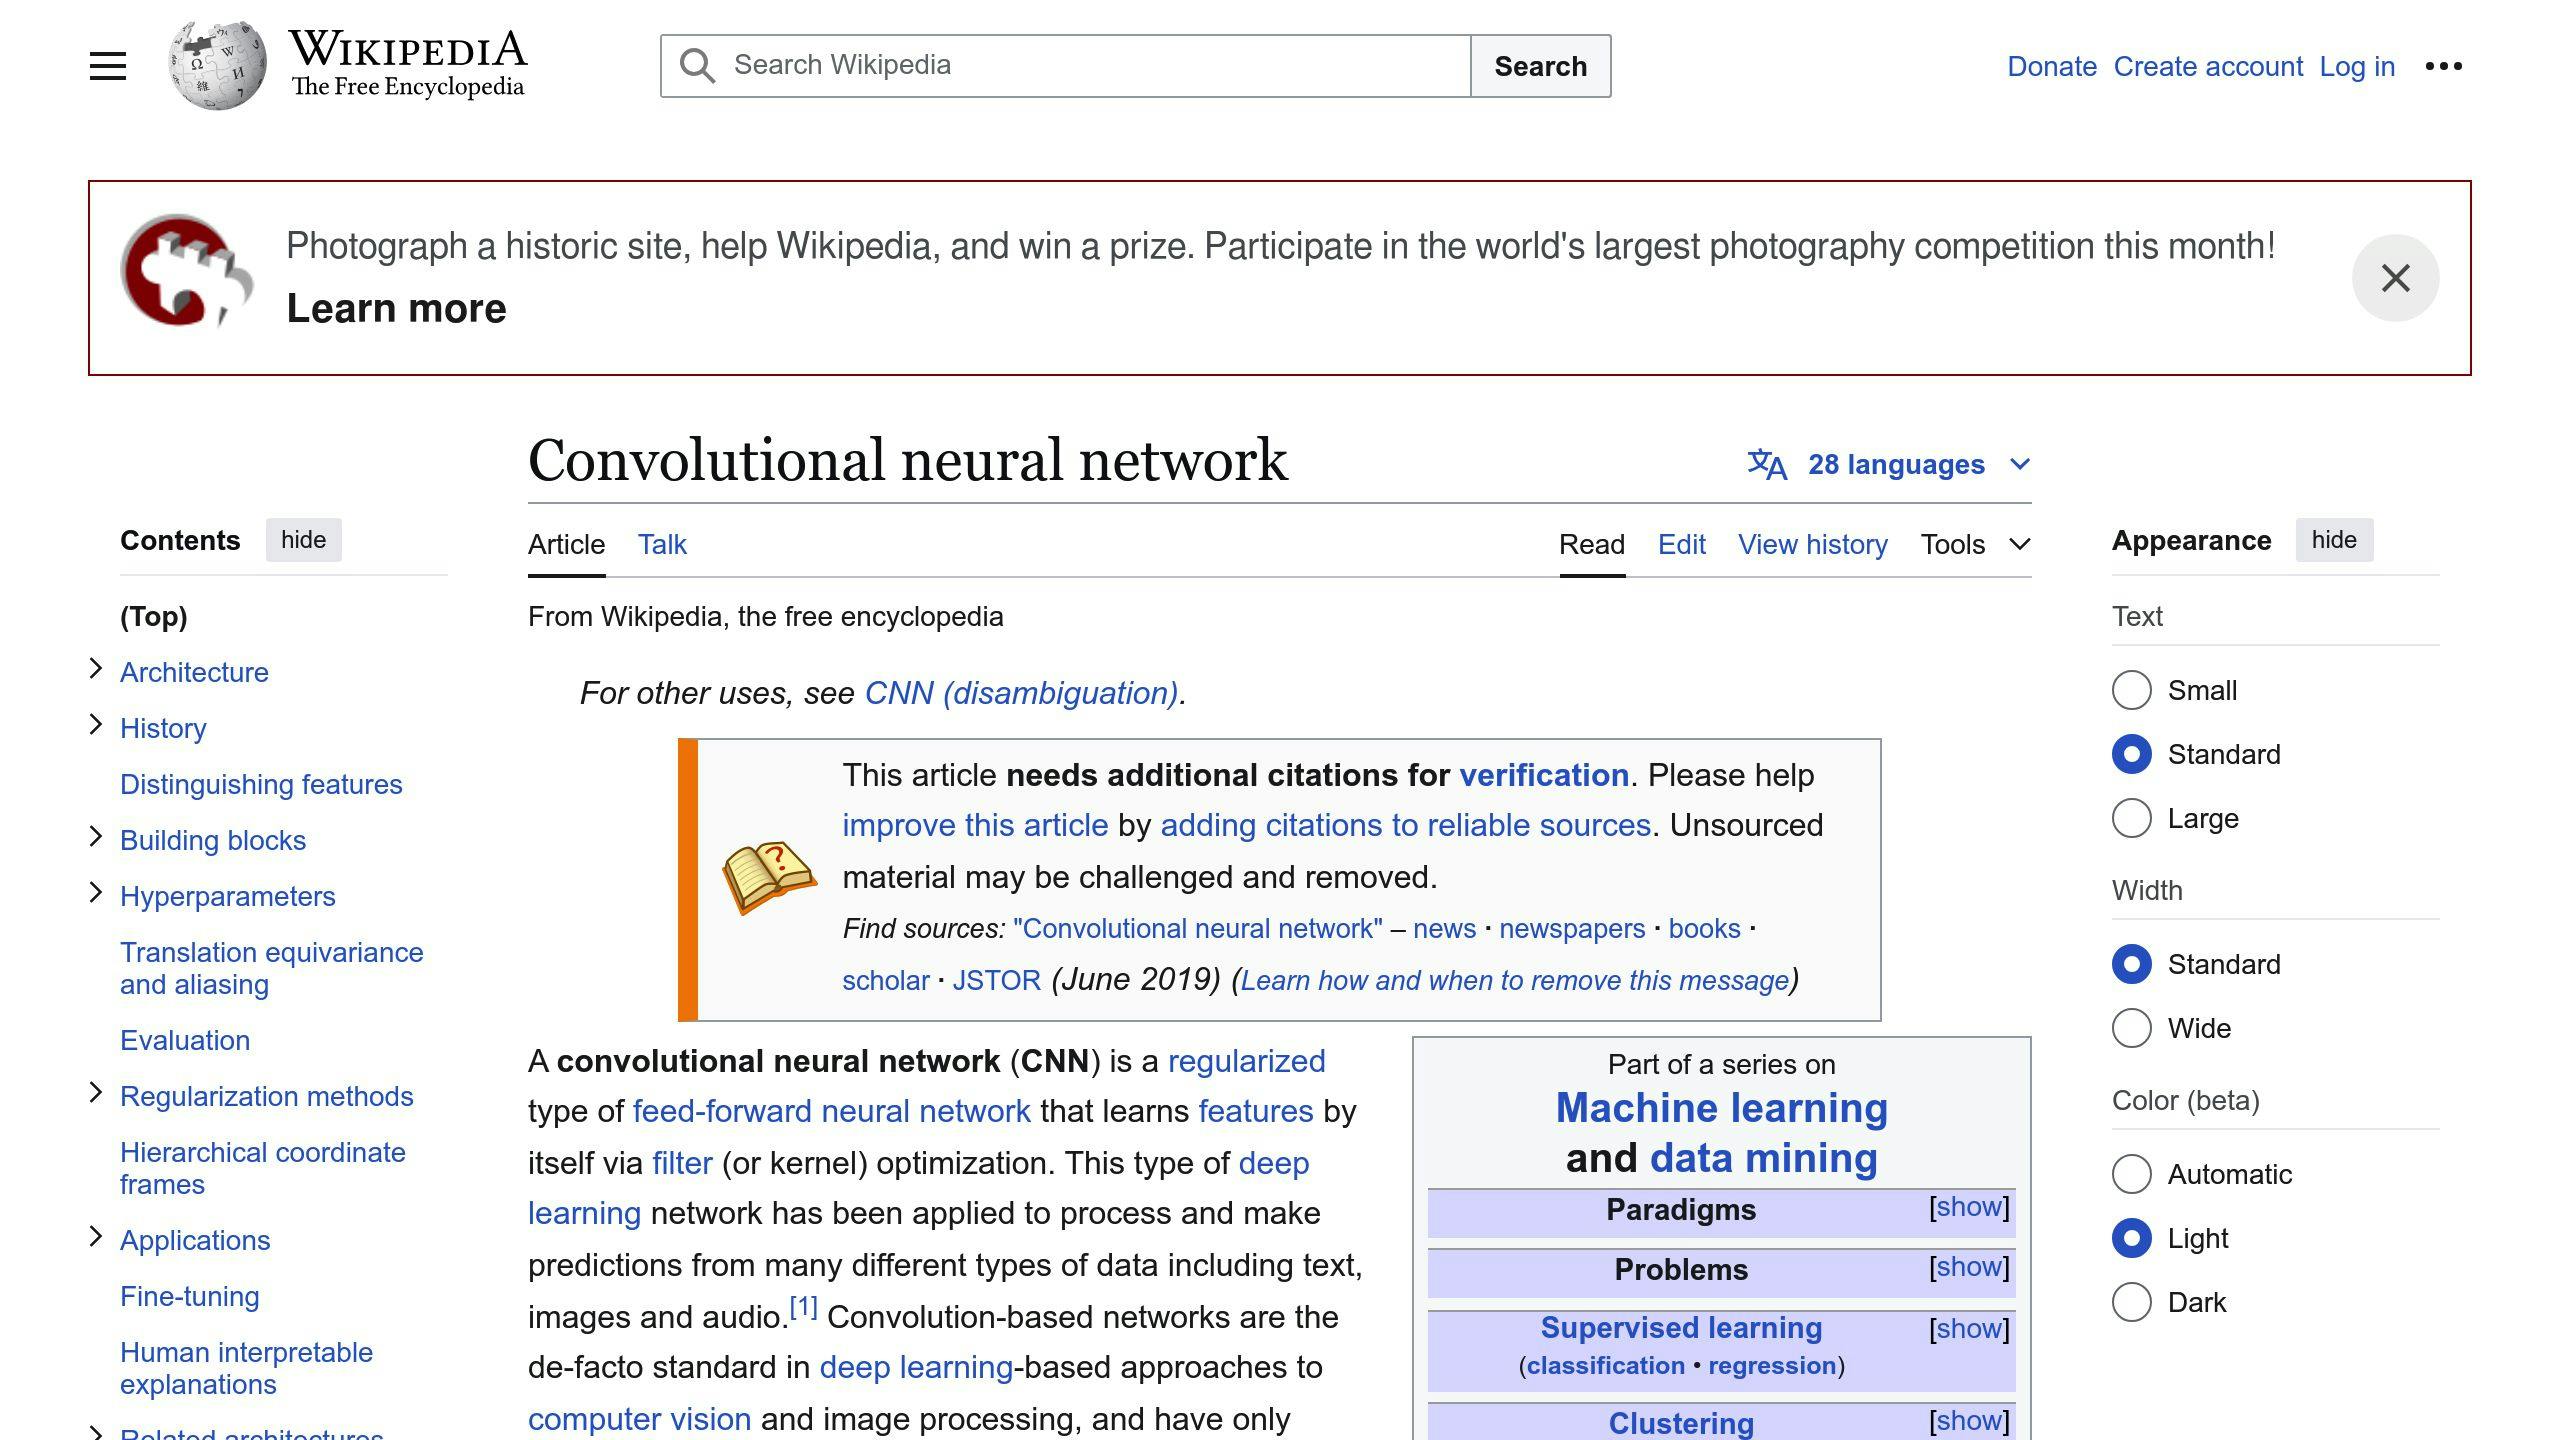Open the three-dot personal tools menu

coord(2443,66)
